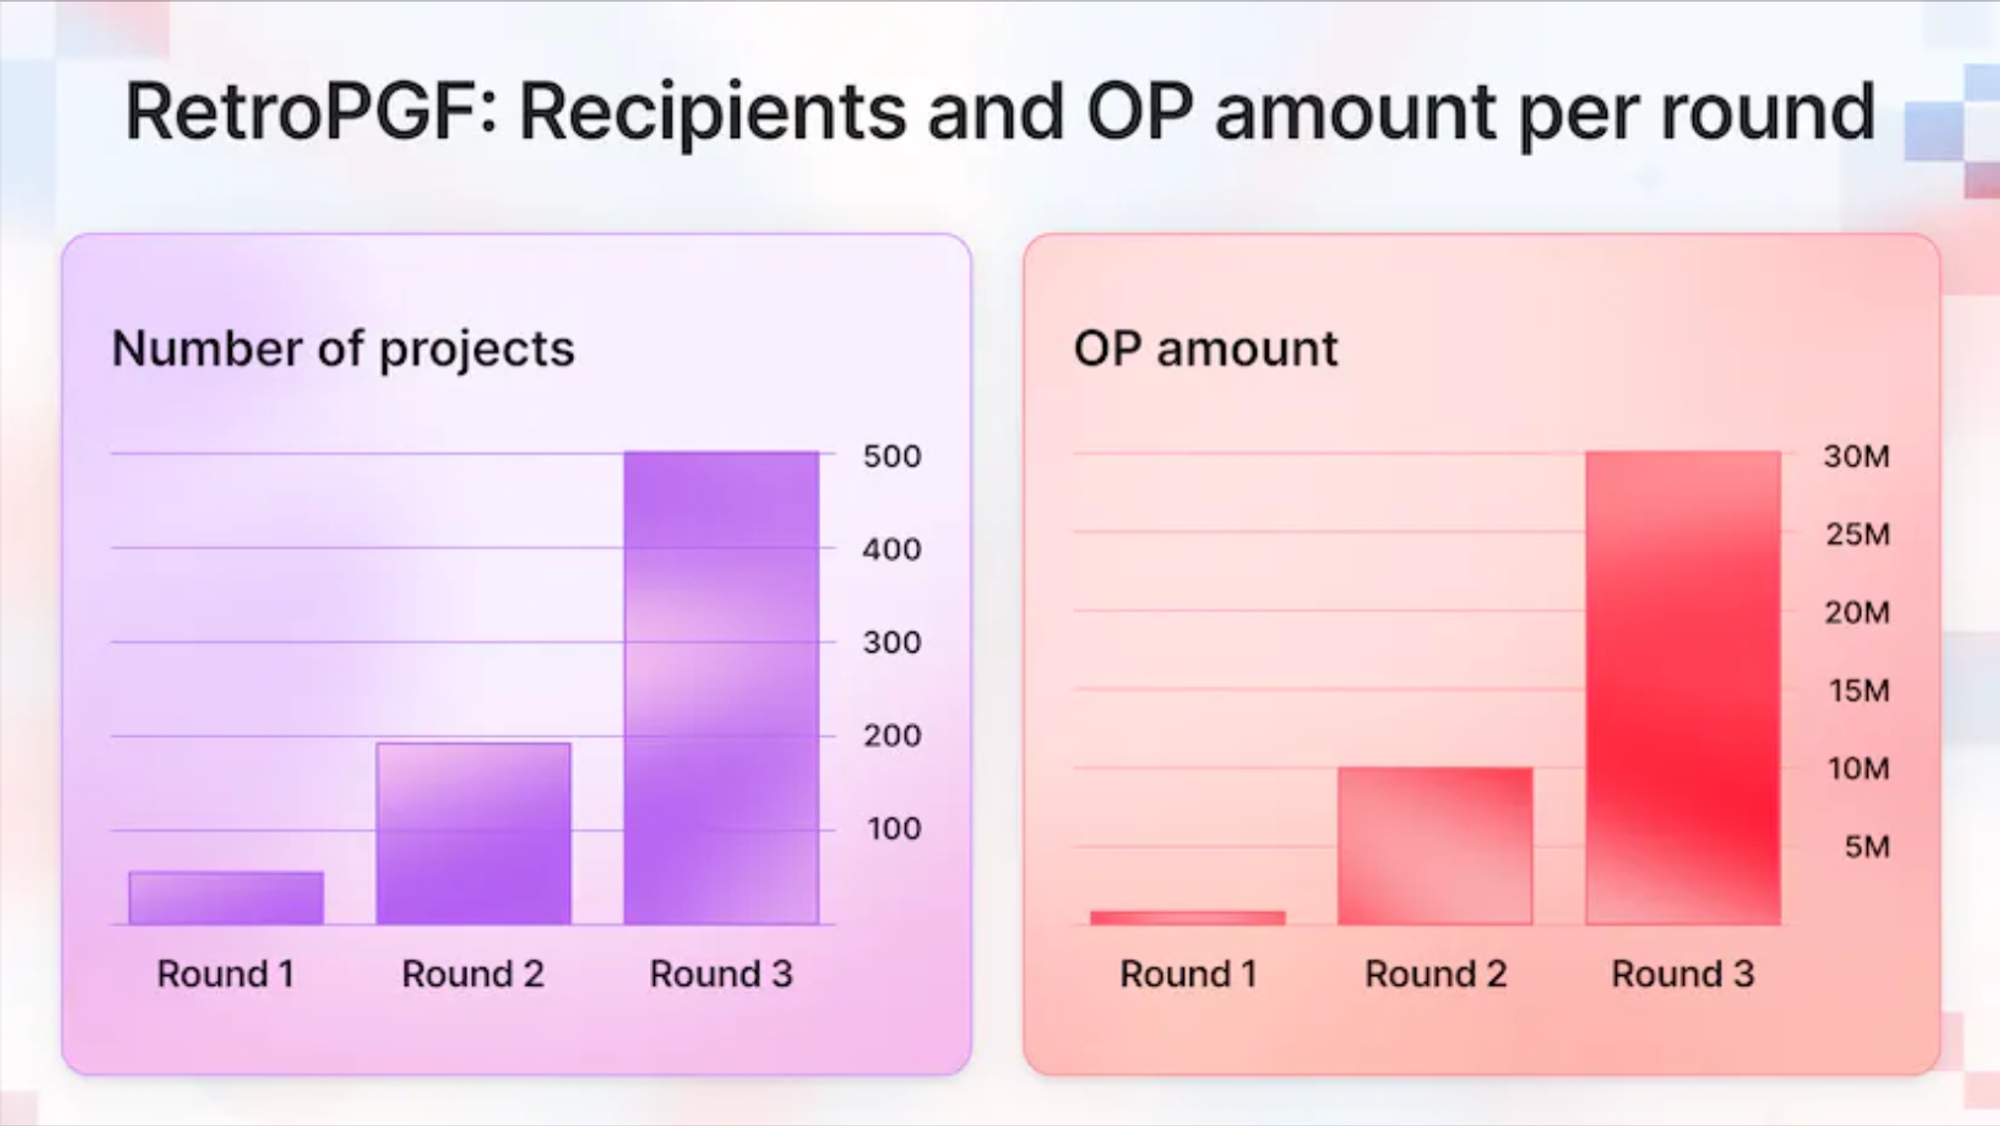Select the 'Number of projects' chart title
The width and height of the screenshot is (2000, 1126).
(x=343, y=349)
